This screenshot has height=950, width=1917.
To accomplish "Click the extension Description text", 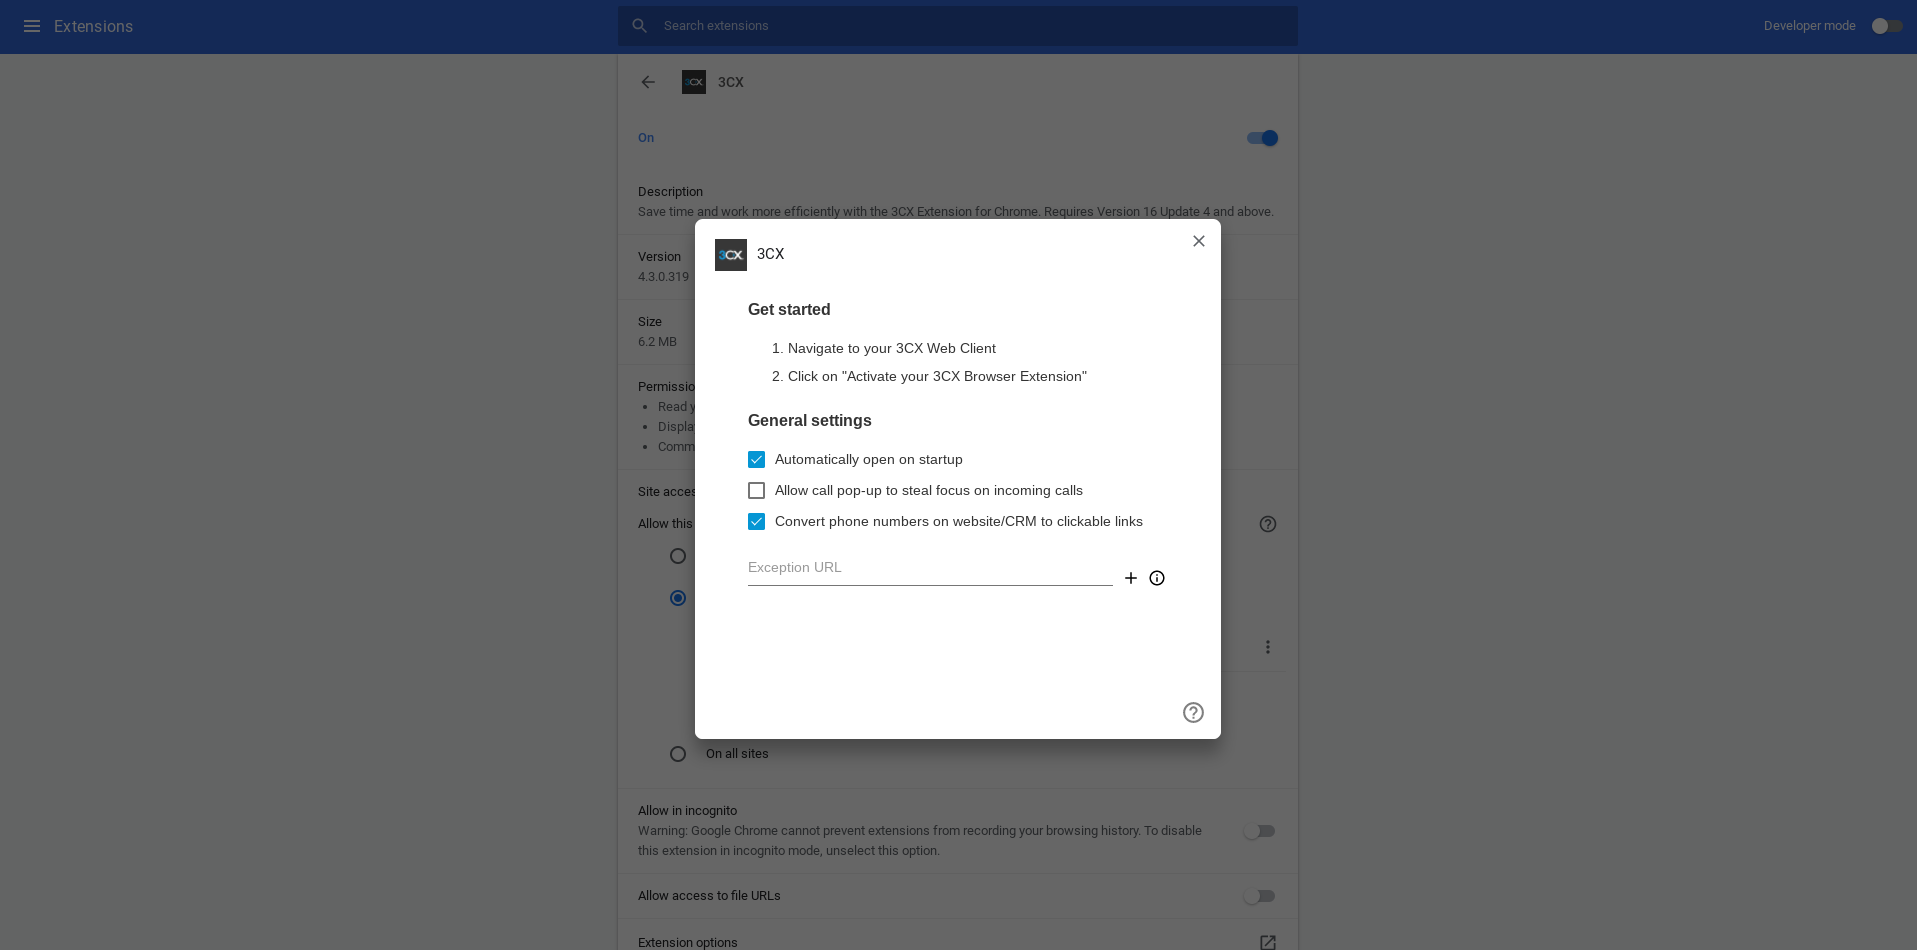I will 956,212.
